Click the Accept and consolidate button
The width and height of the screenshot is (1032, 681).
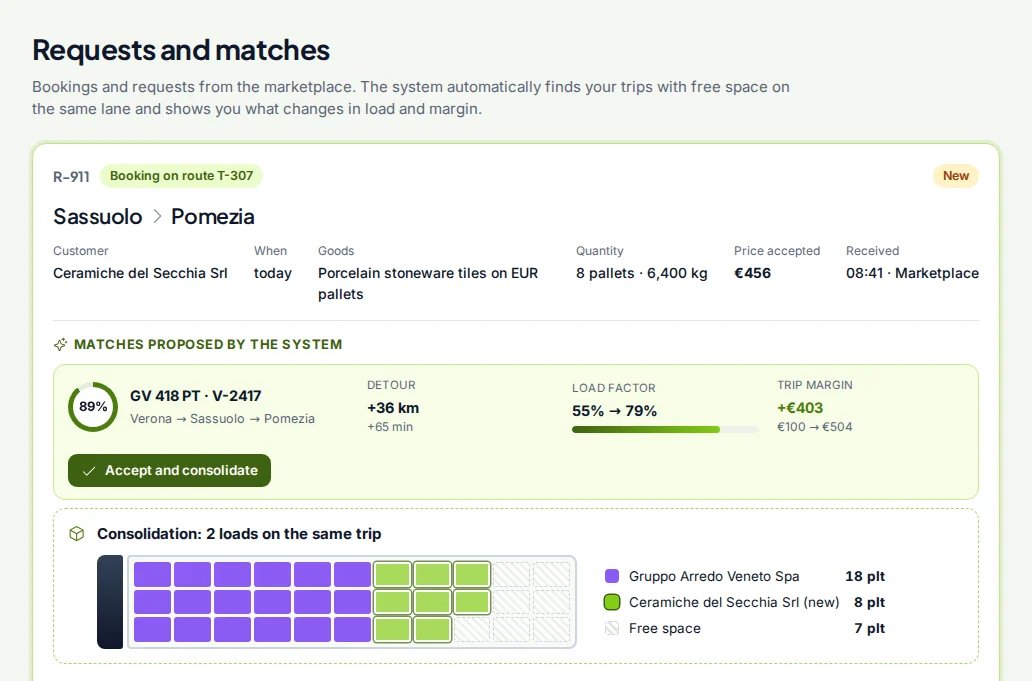click(169, 470)
